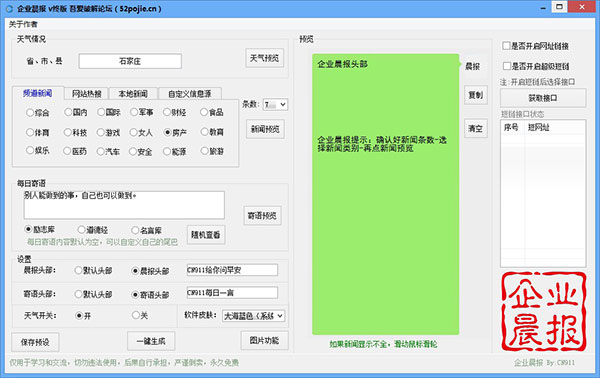Select the 科技 news category

coord(76,132)
